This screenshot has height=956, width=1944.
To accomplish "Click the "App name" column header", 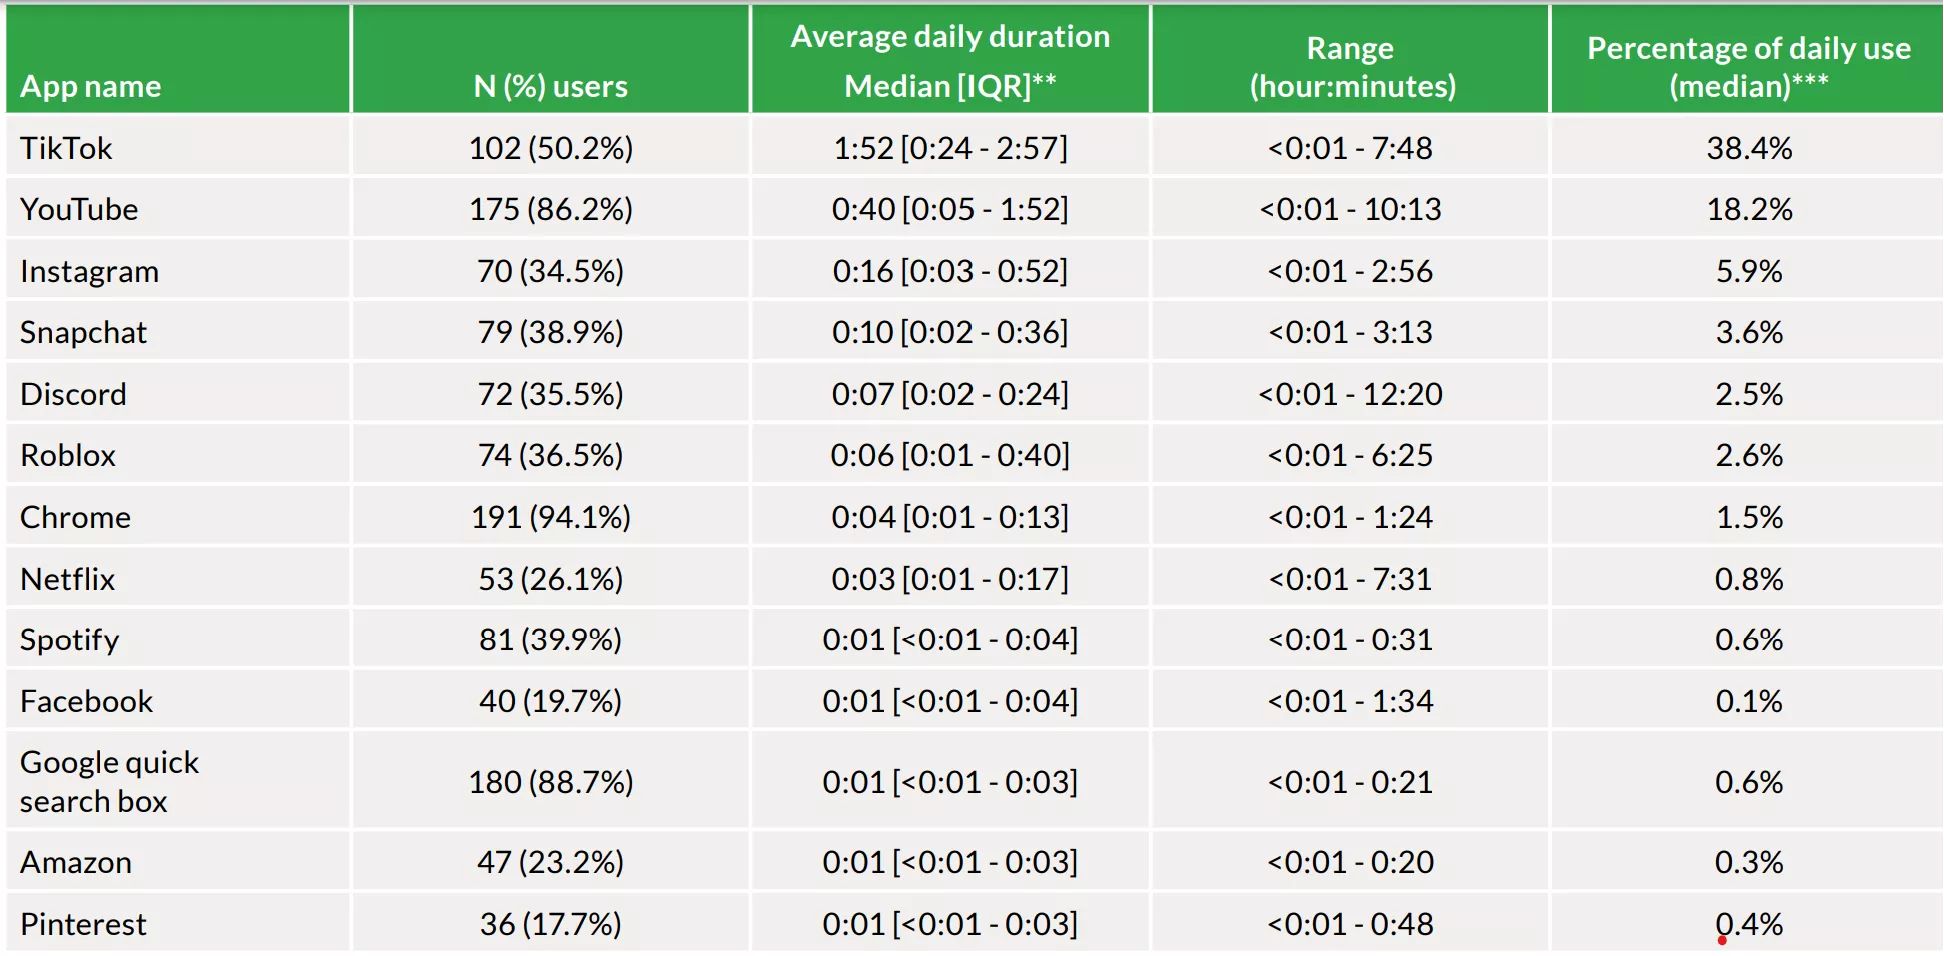I will coord(91,86).
